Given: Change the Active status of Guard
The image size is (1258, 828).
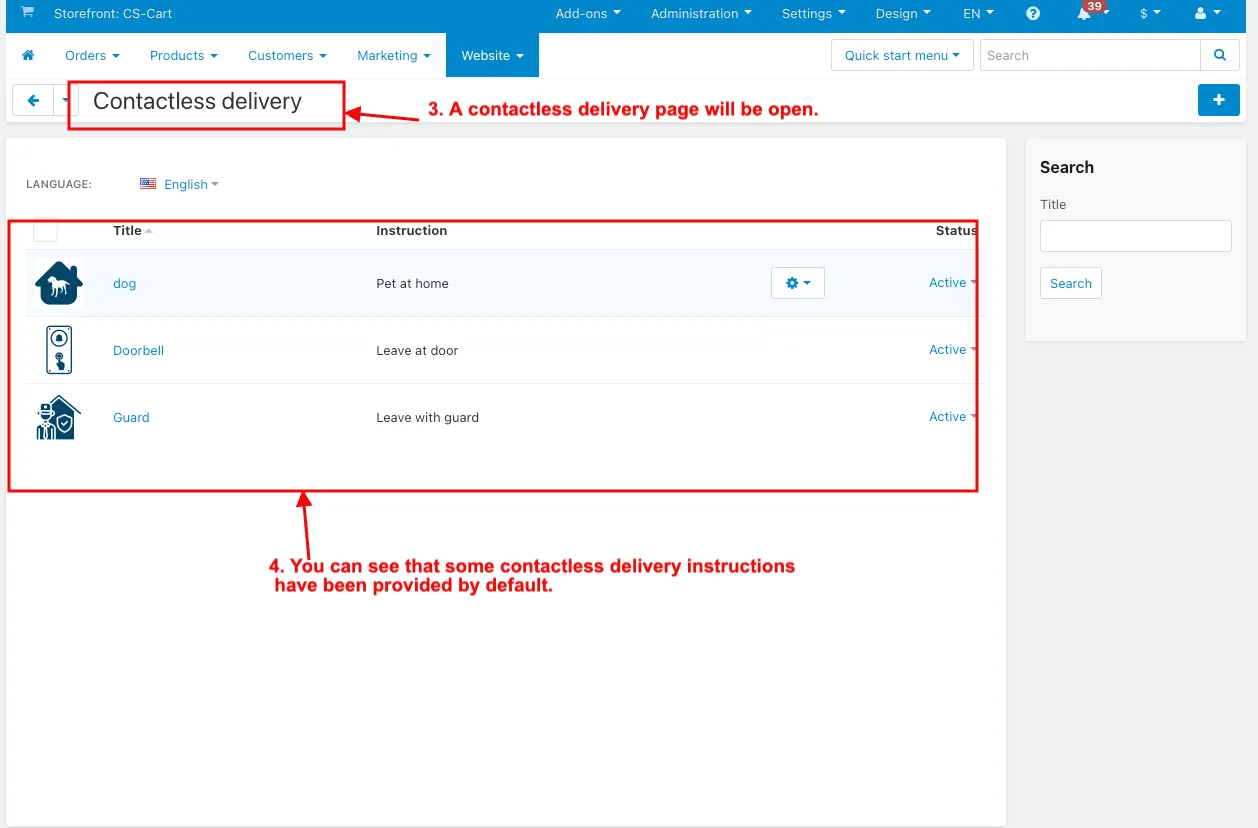Looking at the screenshot, I should [952, 416].
